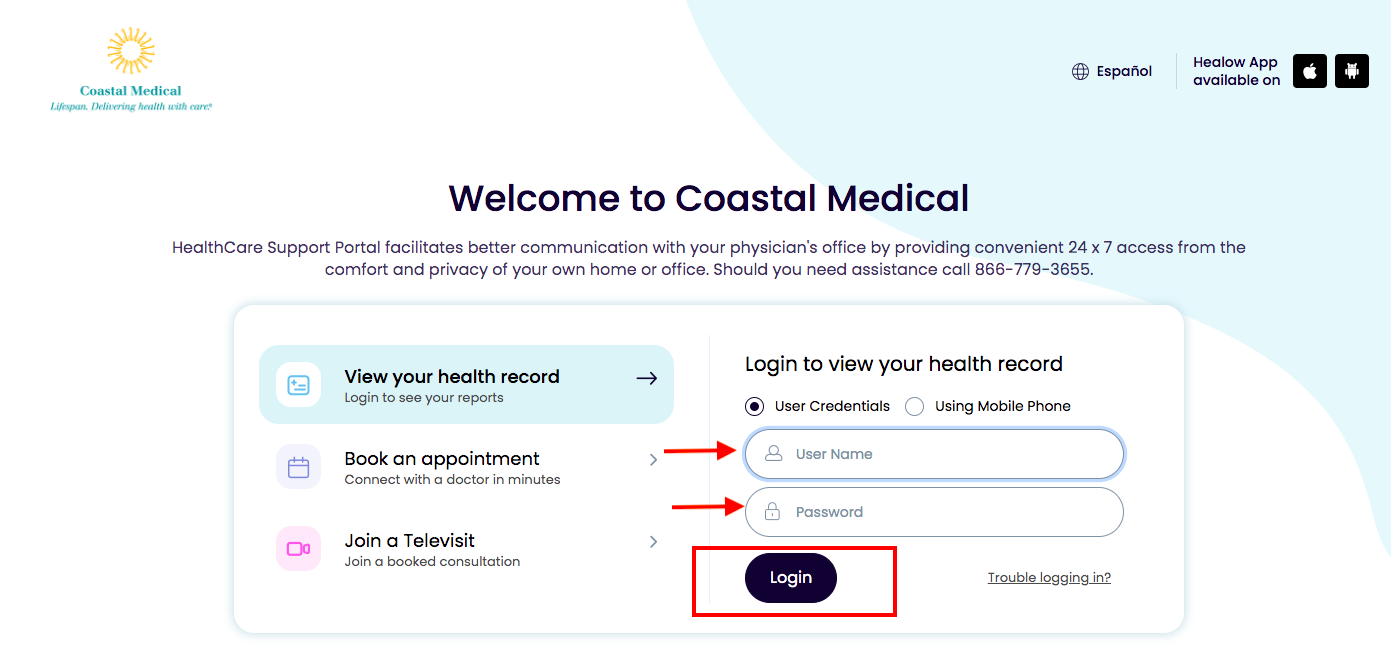The height and width of the screenshot is (651, 1391).
Task: Open the Apple App Store Healow icon
Action: (1310, 71)
